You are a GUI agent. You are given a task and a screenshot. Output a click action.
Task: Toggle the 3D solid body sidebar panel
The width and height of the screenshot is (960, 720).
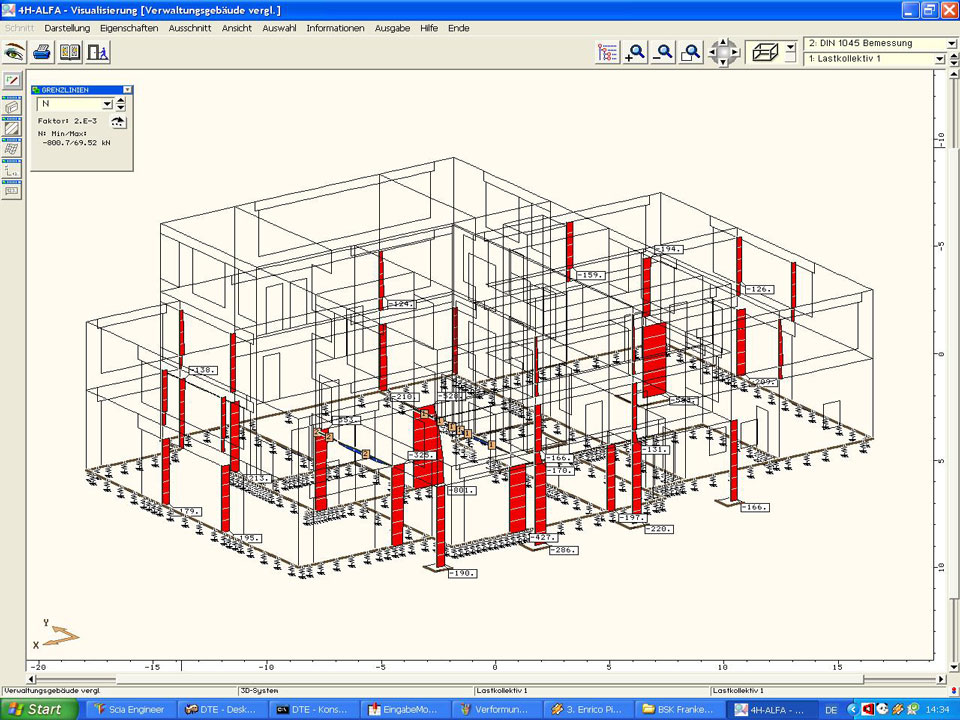(x=12, y=106)
